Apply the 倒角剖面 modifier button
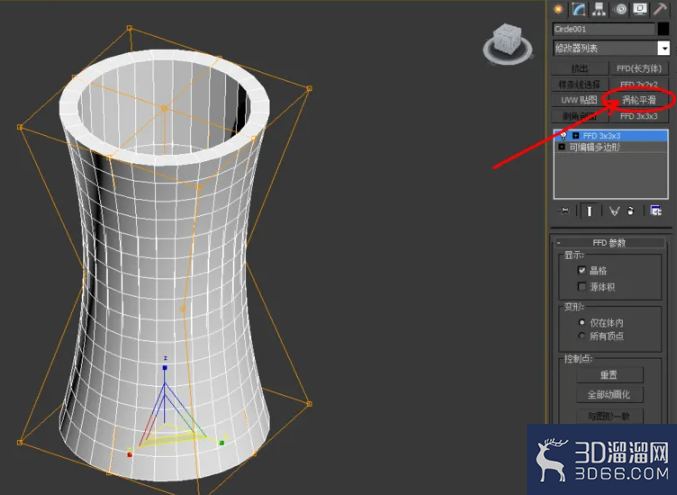677x495 pixels. (579, 116)
